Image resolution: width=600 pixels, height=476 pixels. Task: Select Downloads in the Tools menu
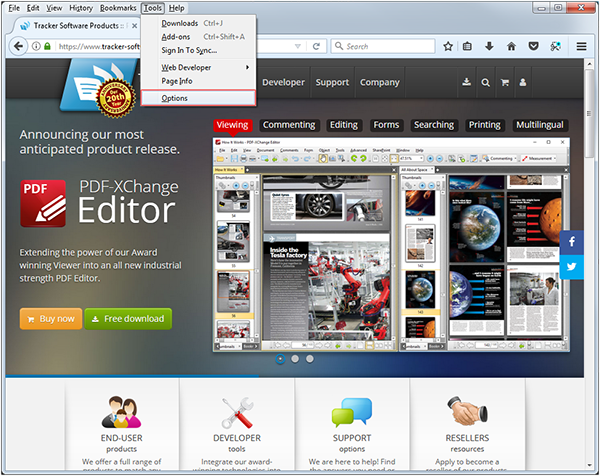(x=198, y=23)
